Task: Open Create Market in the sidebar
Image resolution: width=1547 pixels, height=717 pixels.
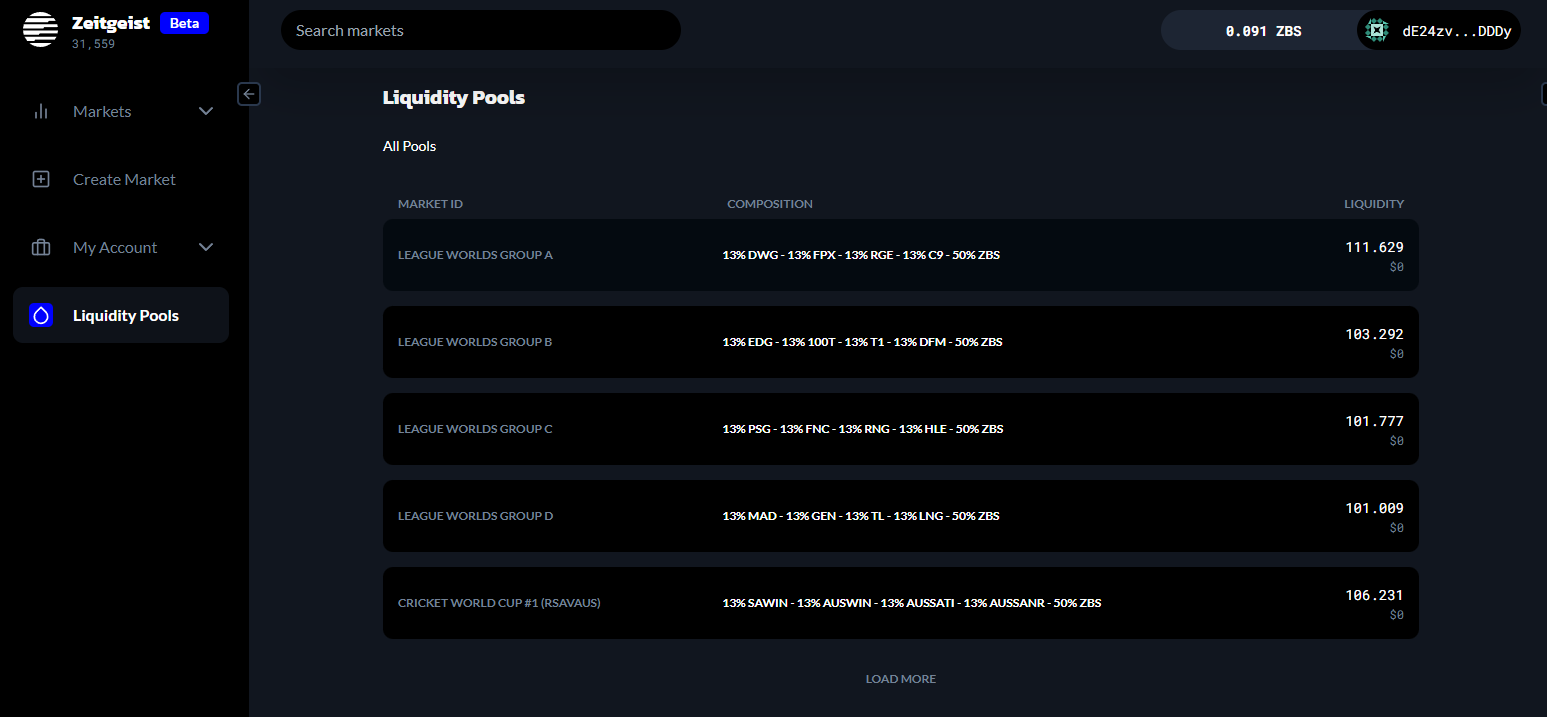Action: [x=121, y=179]
